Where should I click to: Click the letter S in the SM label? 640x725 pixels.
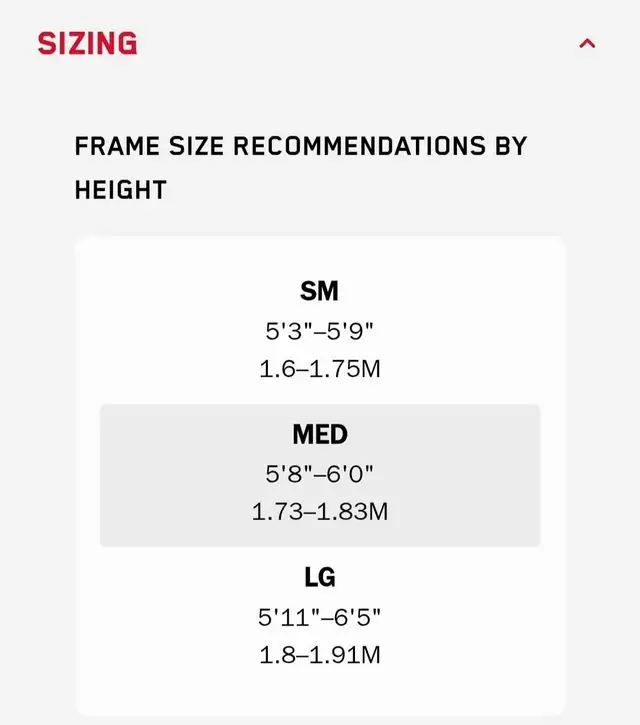click(x=308, y=291)
